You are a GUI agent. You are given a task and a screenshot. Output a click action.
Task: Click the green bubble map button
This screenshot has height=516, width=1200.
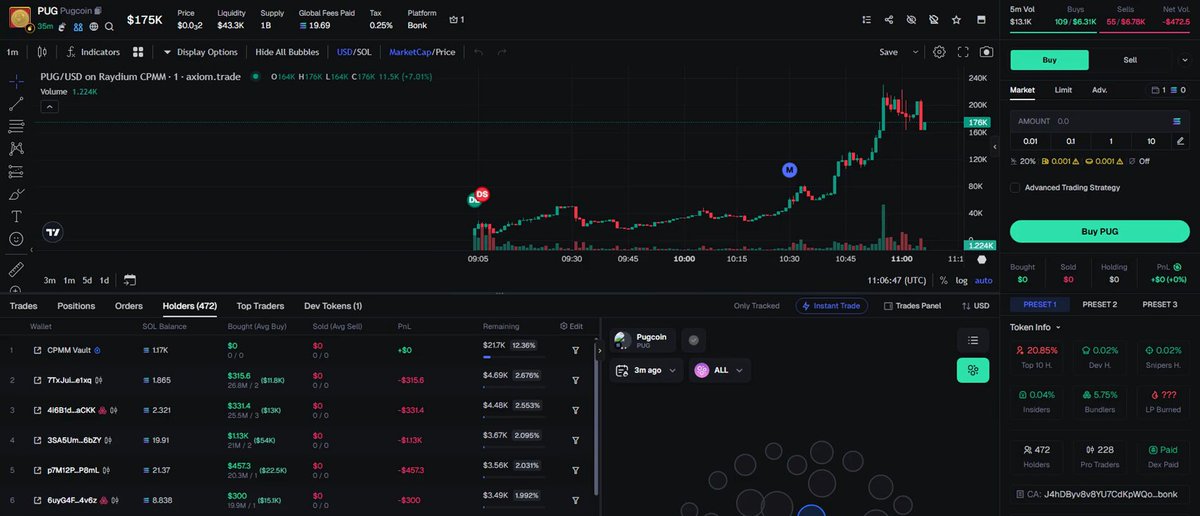click(x=972, y=370)
